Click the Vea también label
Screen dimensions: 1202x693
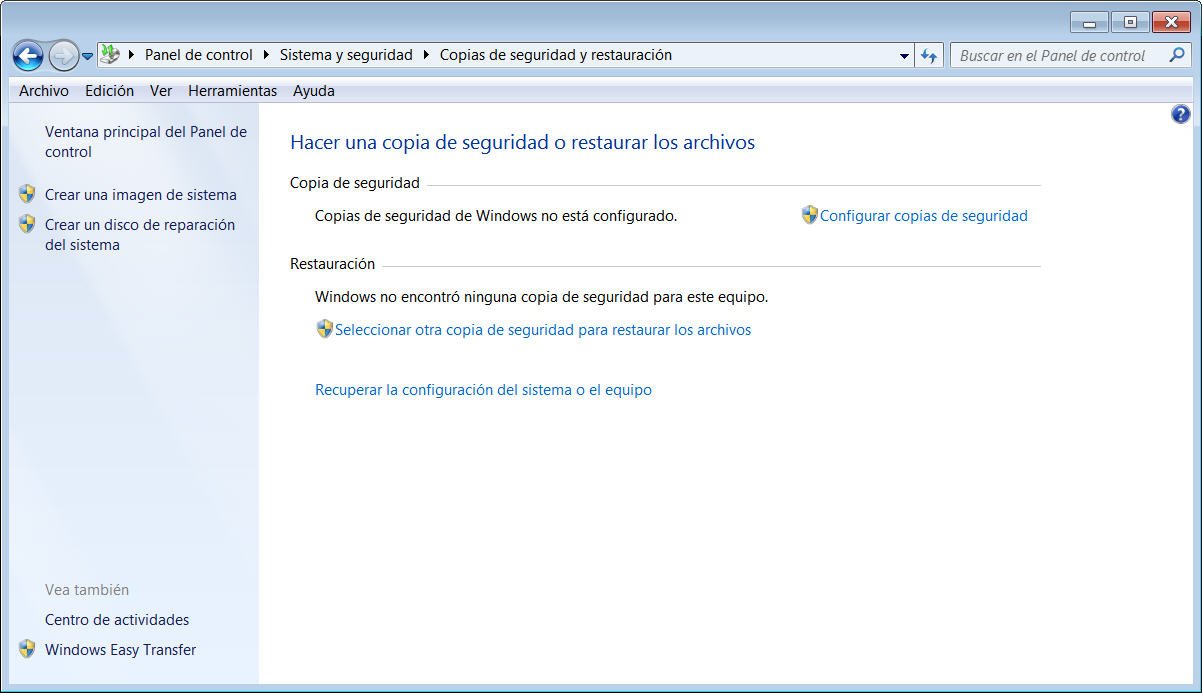(x=87, y=590)
